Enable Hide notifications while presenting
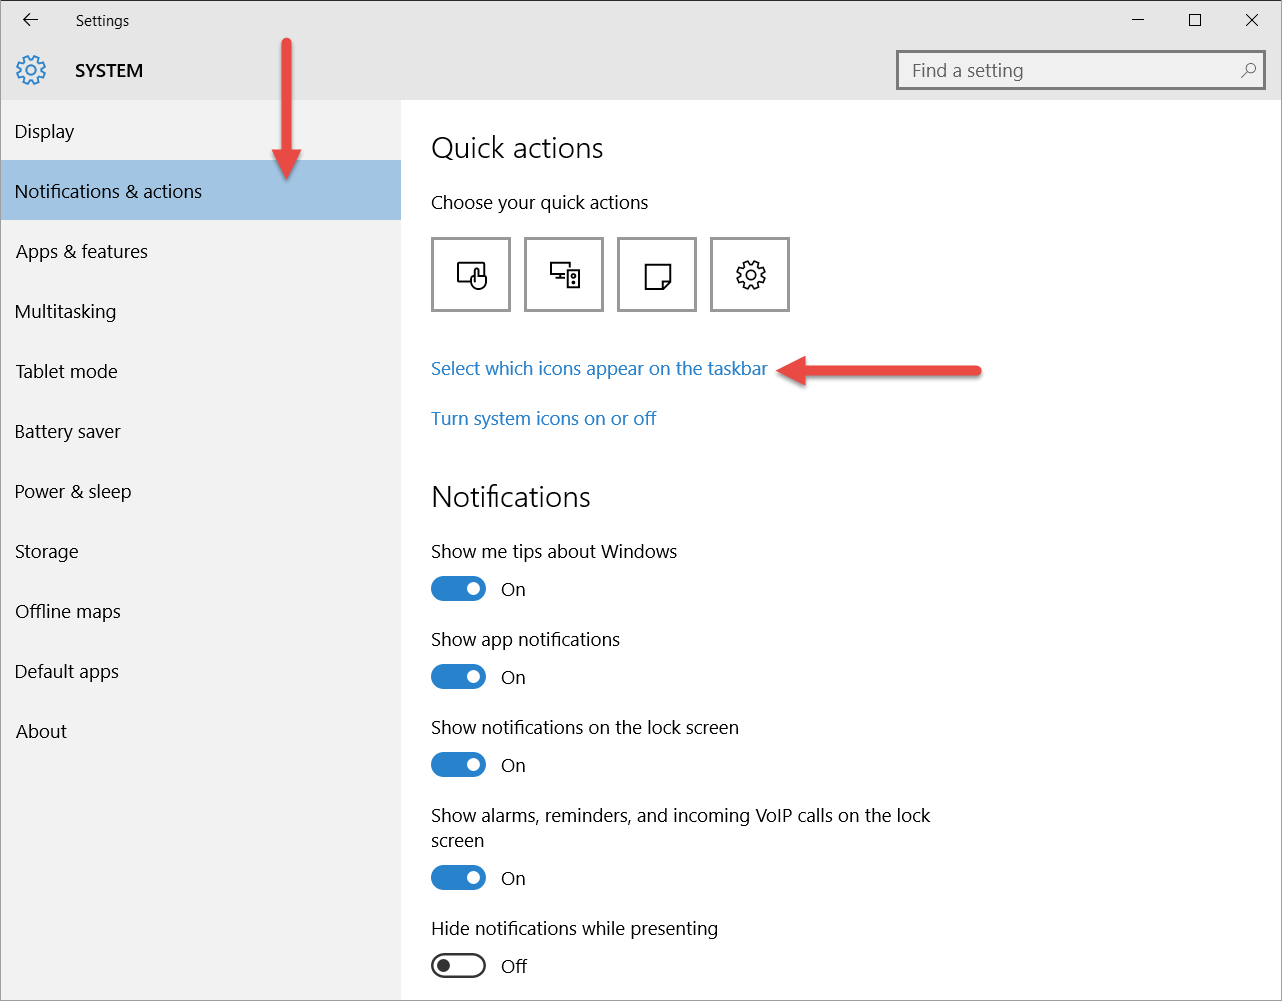 pos(458,965)
